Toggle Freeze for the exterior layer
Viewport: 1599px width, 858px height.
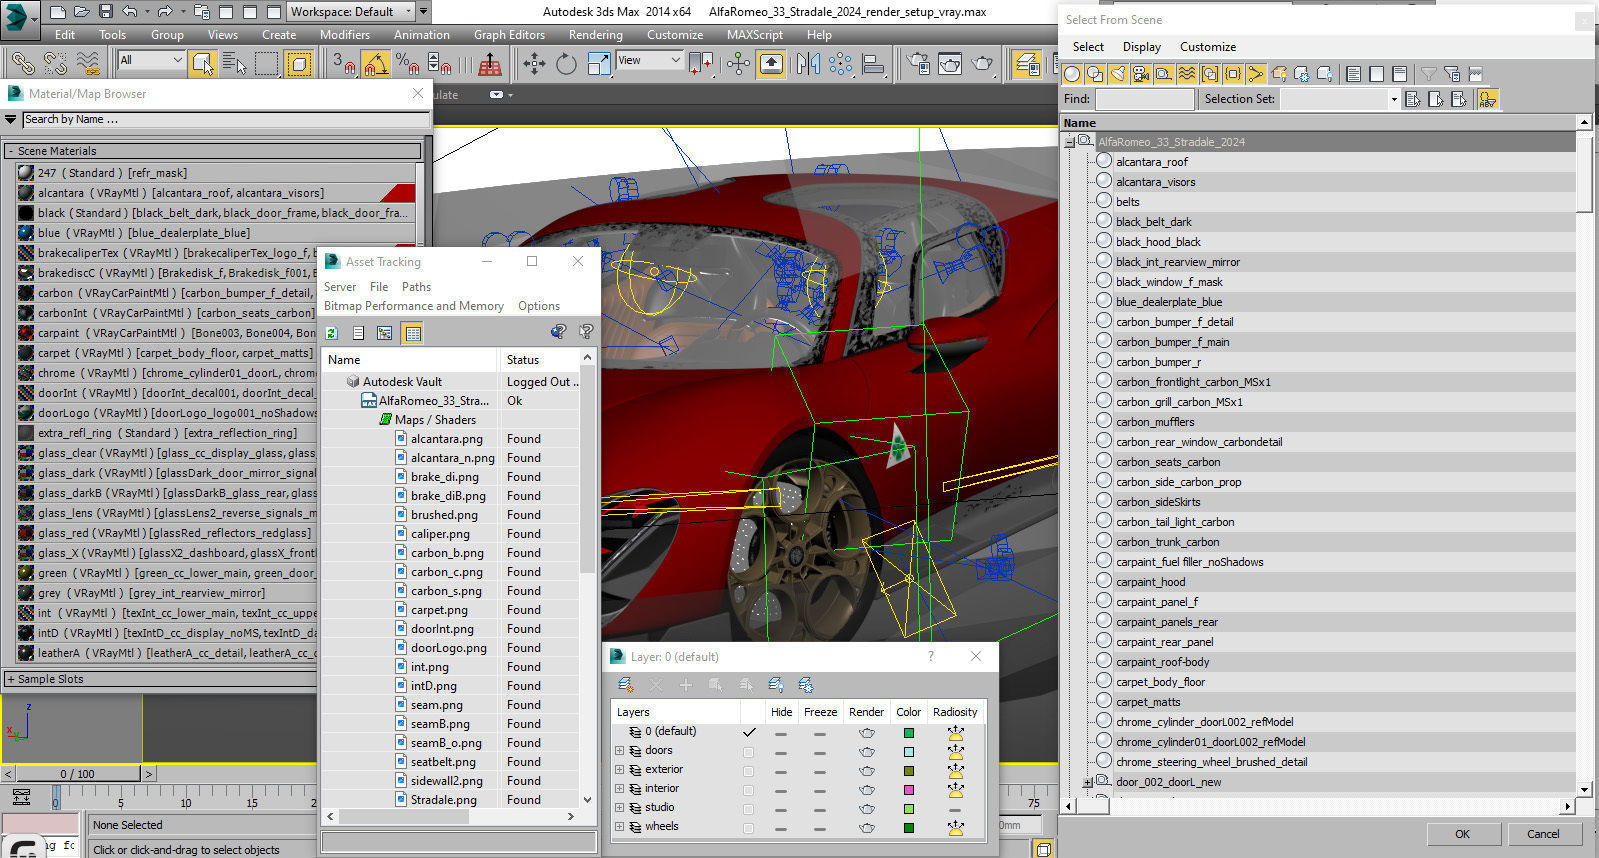click(820, 770)
